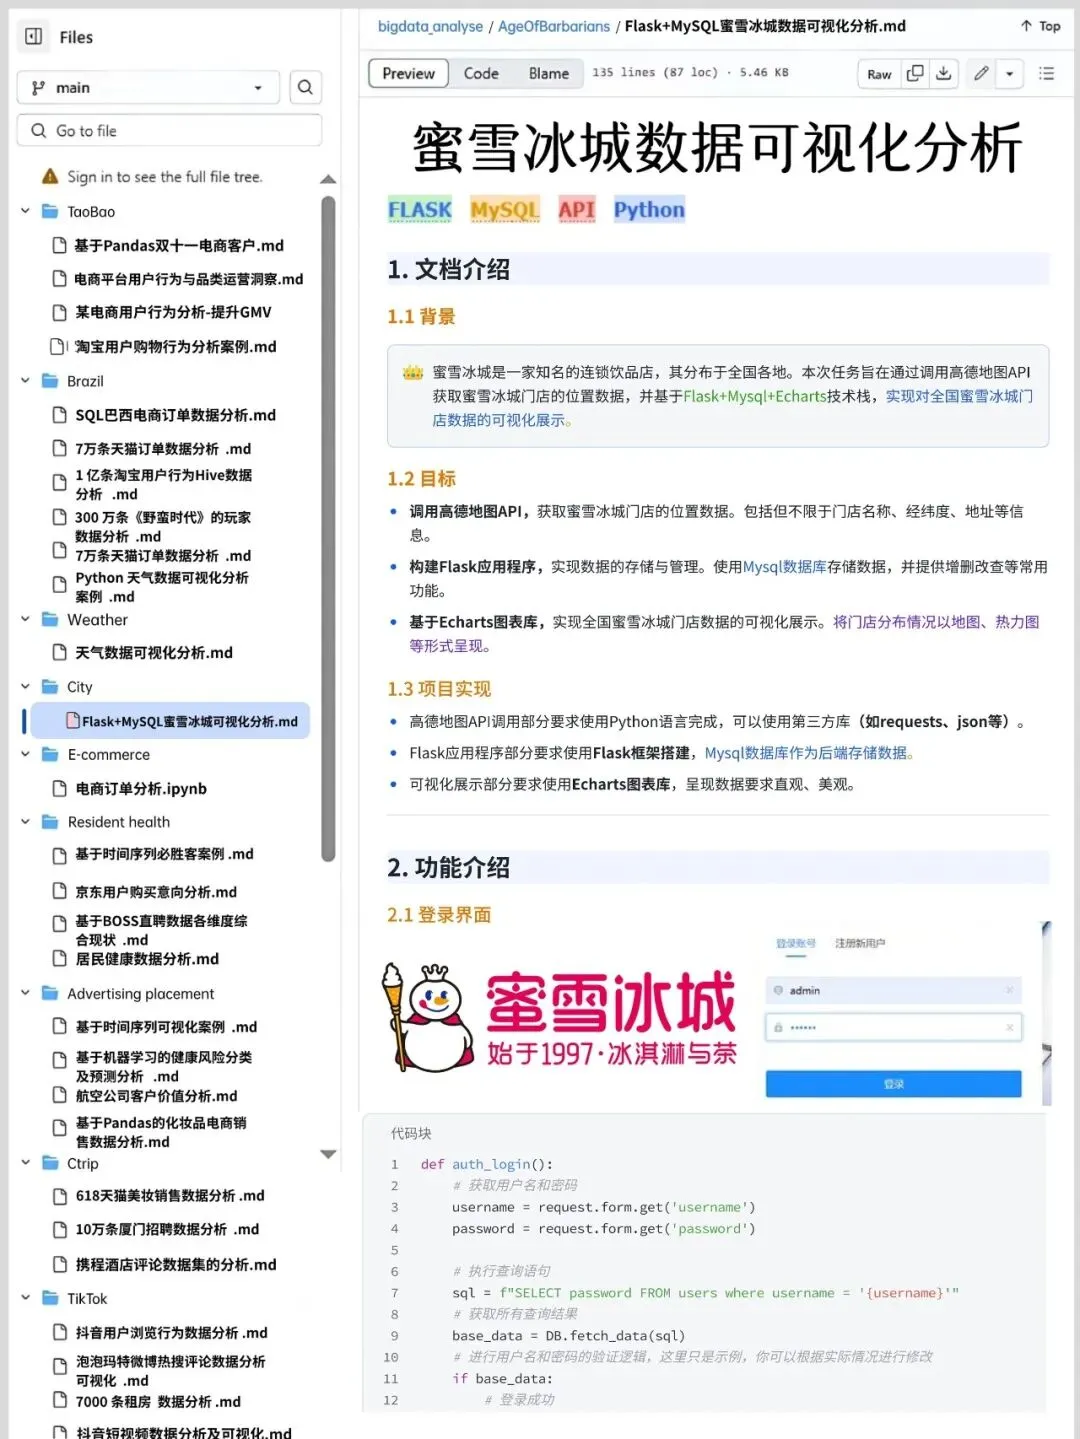Click heading 1. 文档介绍

[448, 270]
